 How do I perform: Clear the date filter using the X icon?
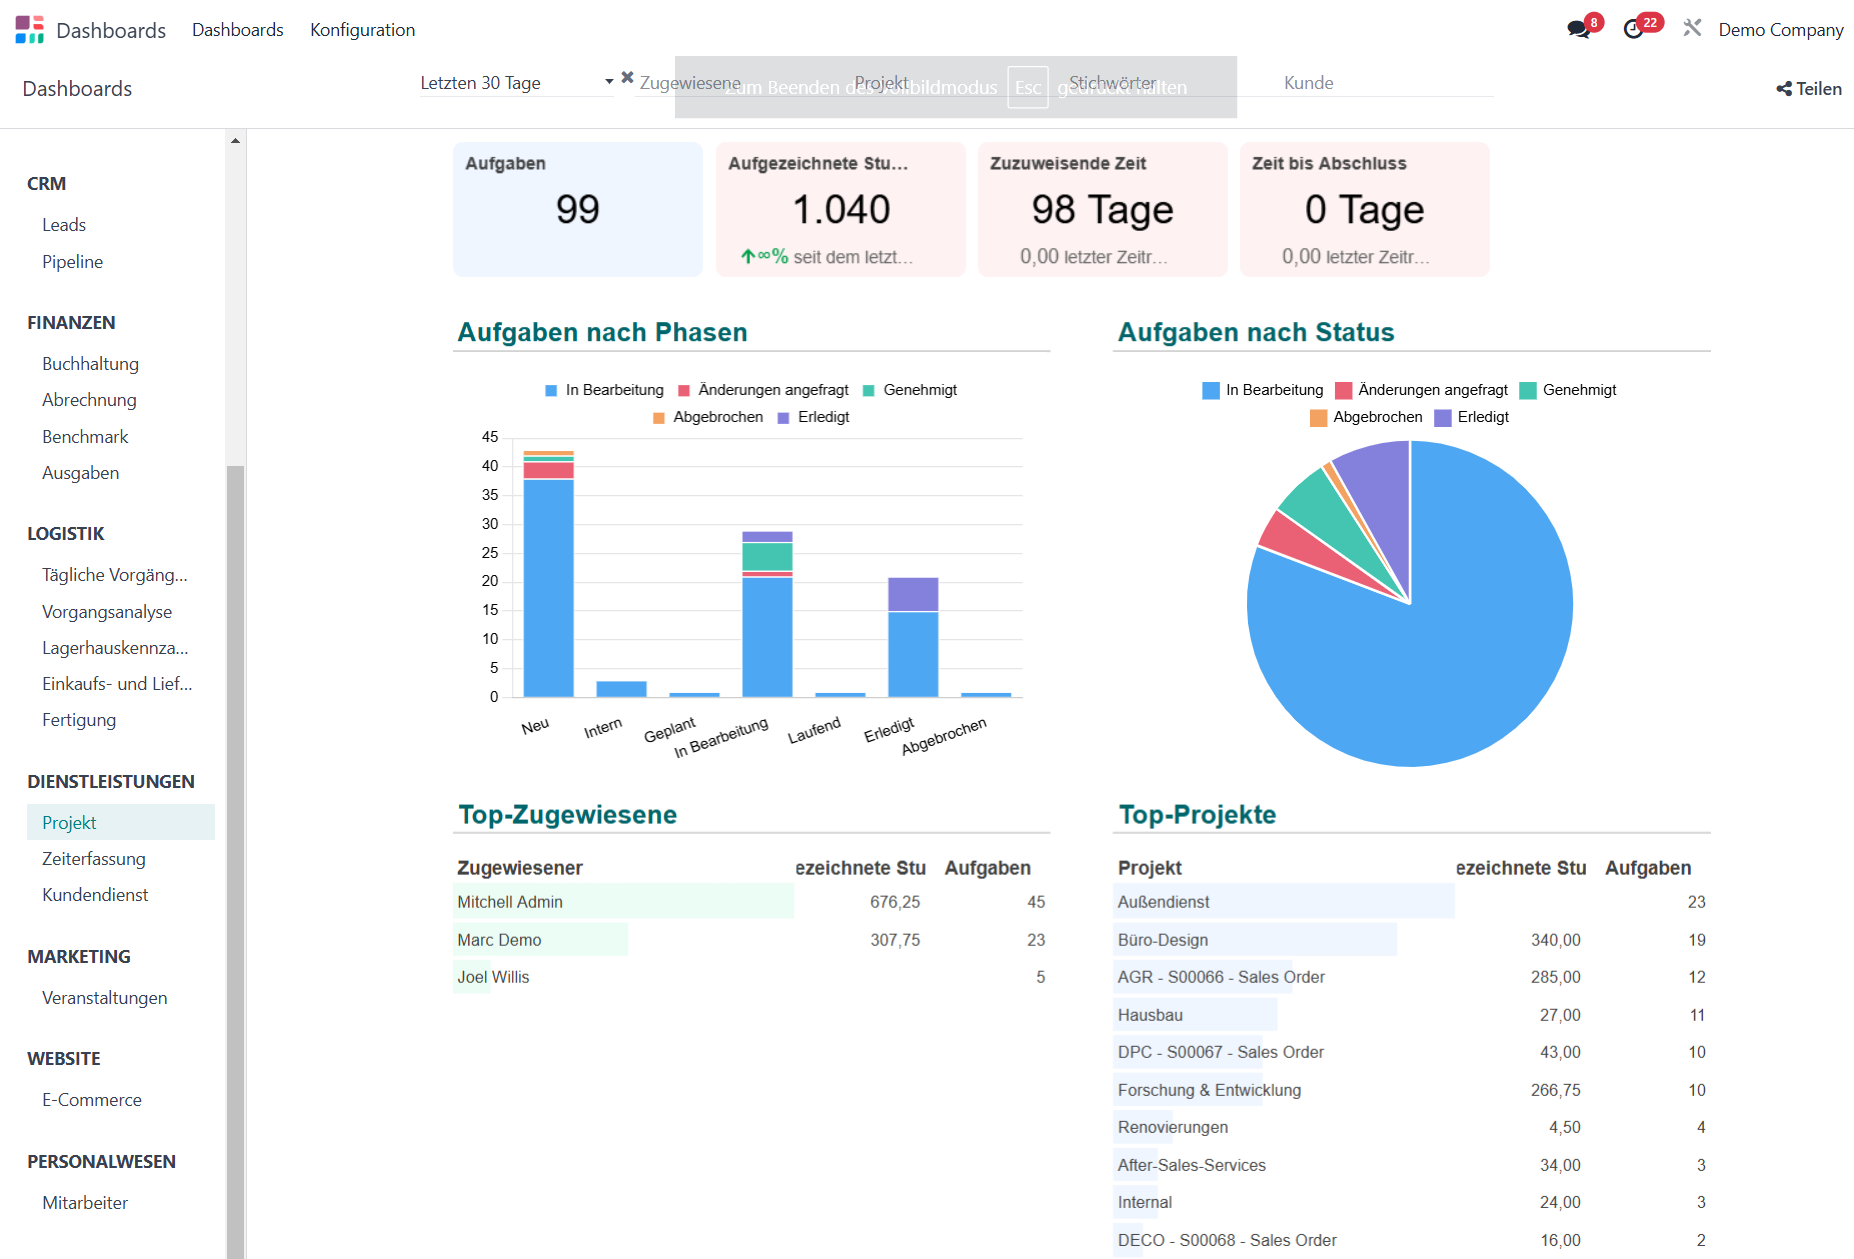(627, 76)
